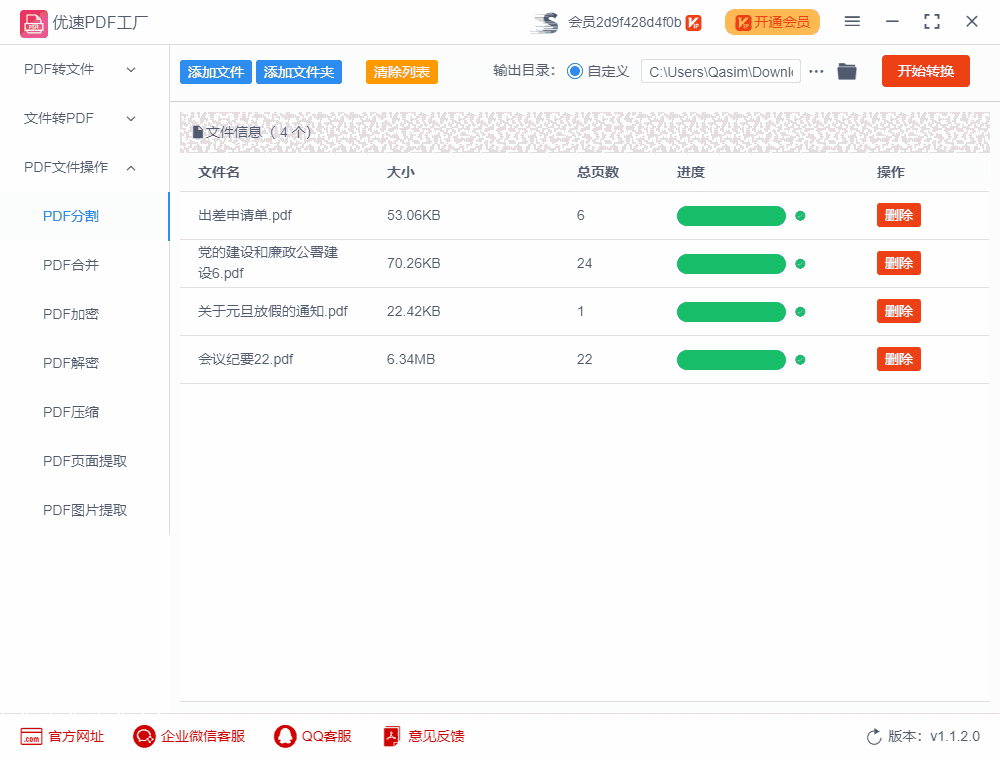Click the QQ客服 support icon

pos(283,736)
